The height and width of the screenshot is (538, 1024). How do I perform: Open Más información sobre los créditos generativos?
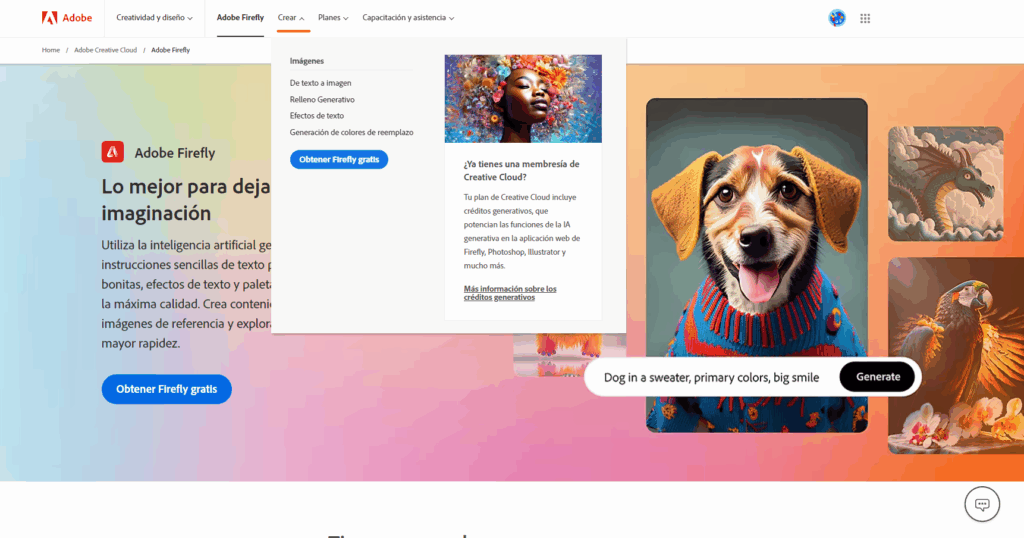tap(510, 293)
